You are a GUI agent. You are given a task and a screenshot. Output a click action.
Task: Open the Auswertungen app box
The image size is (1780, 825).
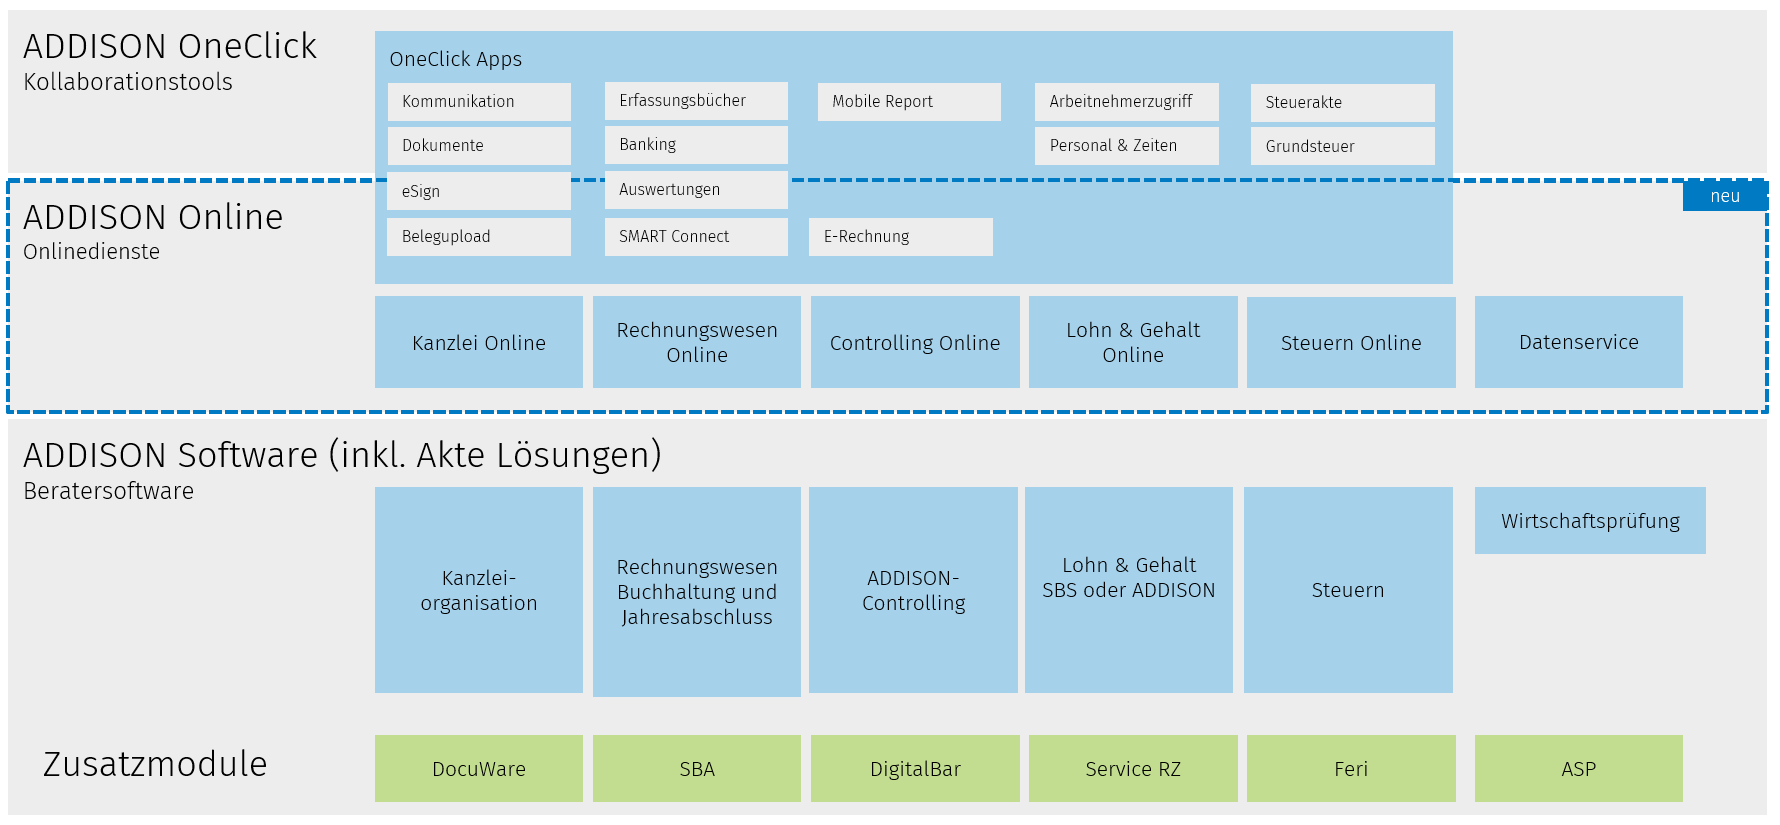(696, 190)
